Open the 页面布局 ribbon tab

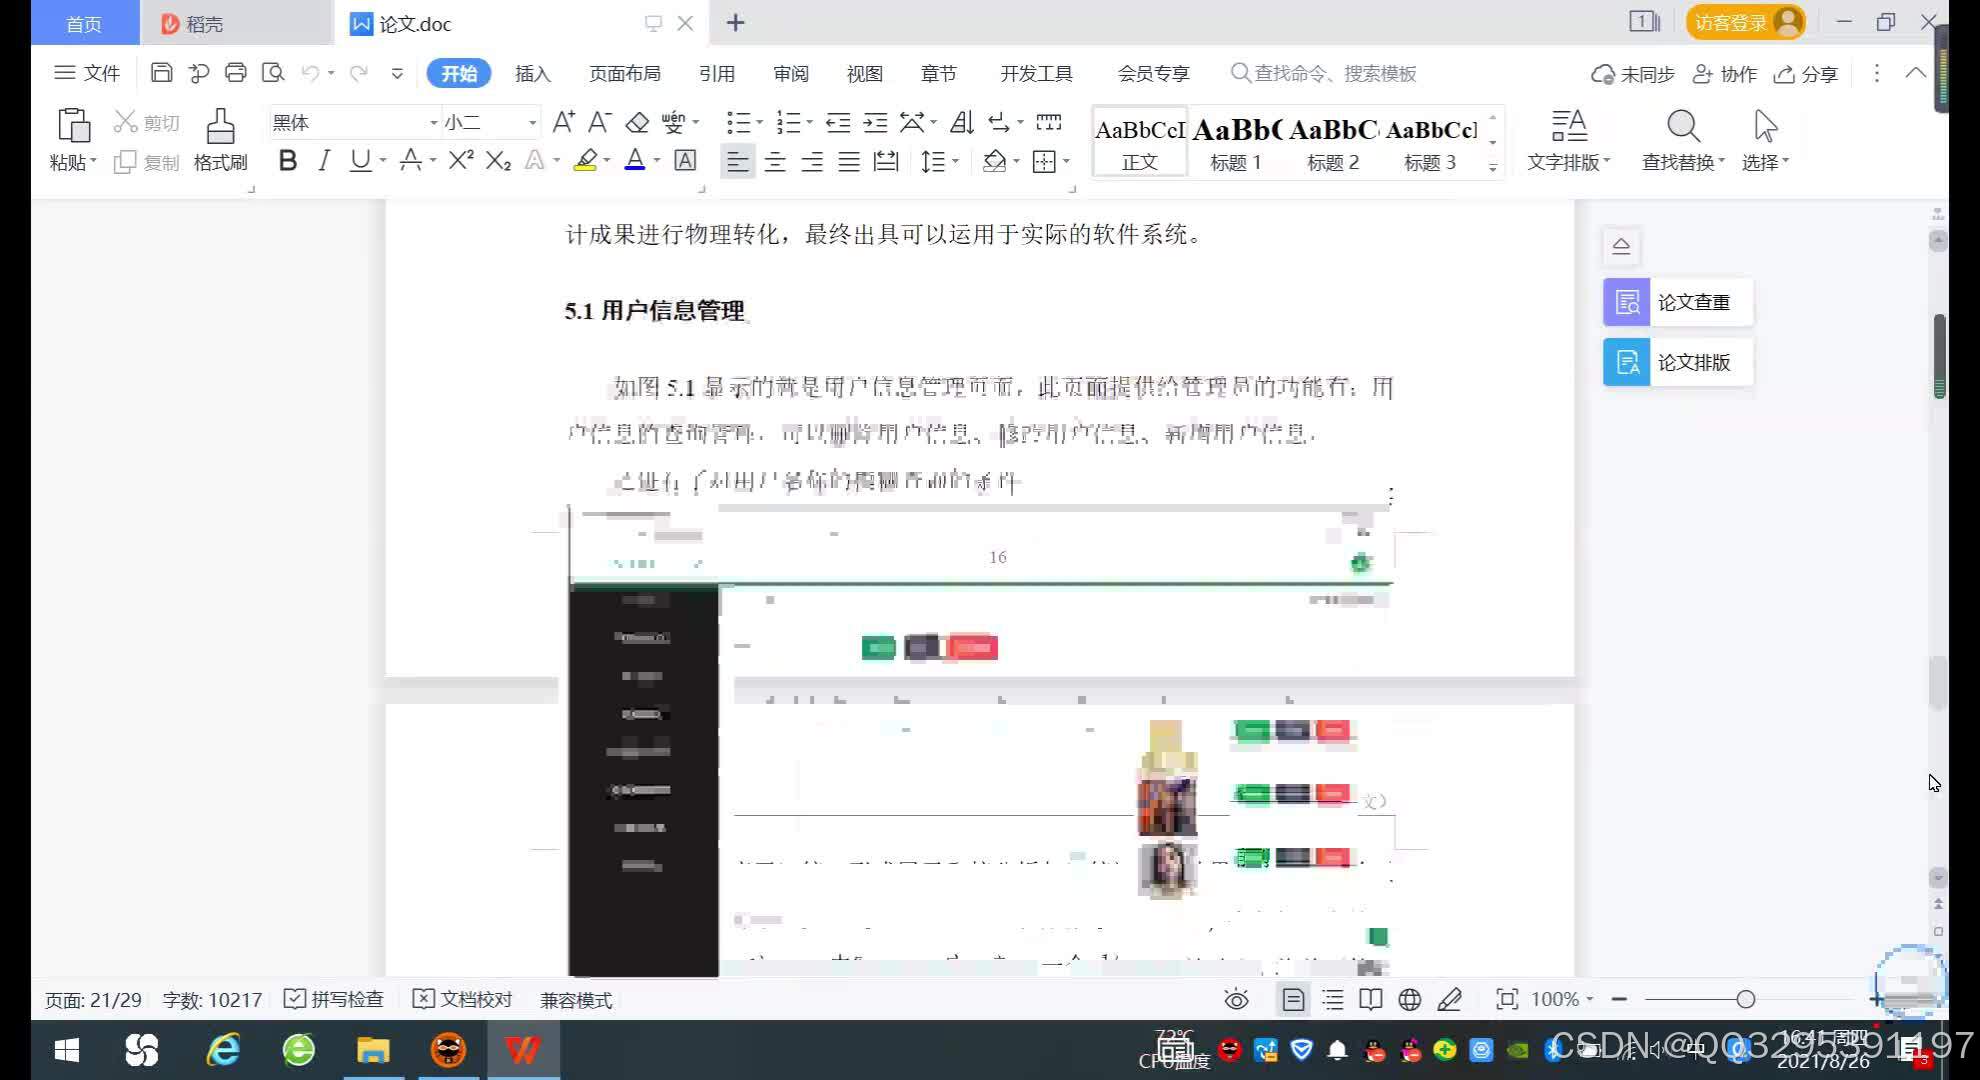(625, 74)
